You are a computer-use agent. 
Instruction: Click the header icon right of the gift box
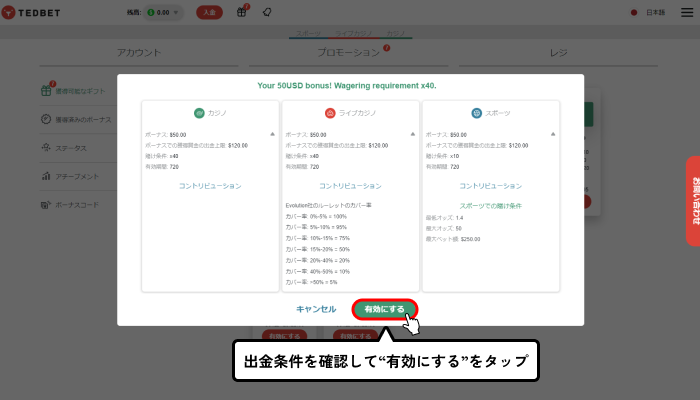(x=267, y=12)
